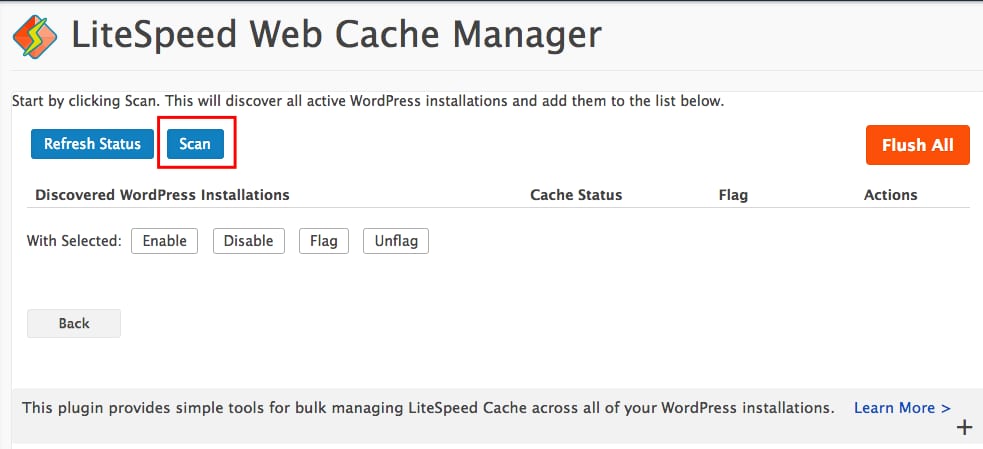Screen dimensions: 983x449
Task: Click the plugin description text in footer
Action: tap(428, 408)
